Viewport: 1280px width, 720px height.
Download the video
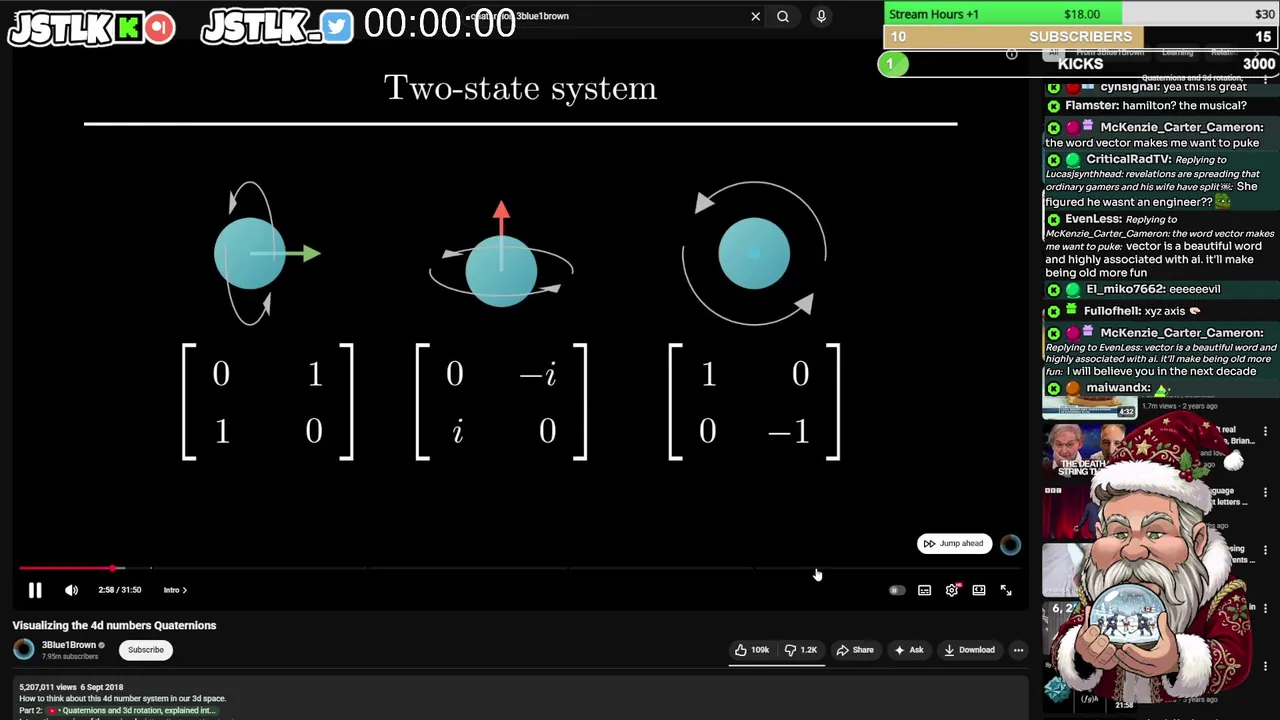click(968, 650)
